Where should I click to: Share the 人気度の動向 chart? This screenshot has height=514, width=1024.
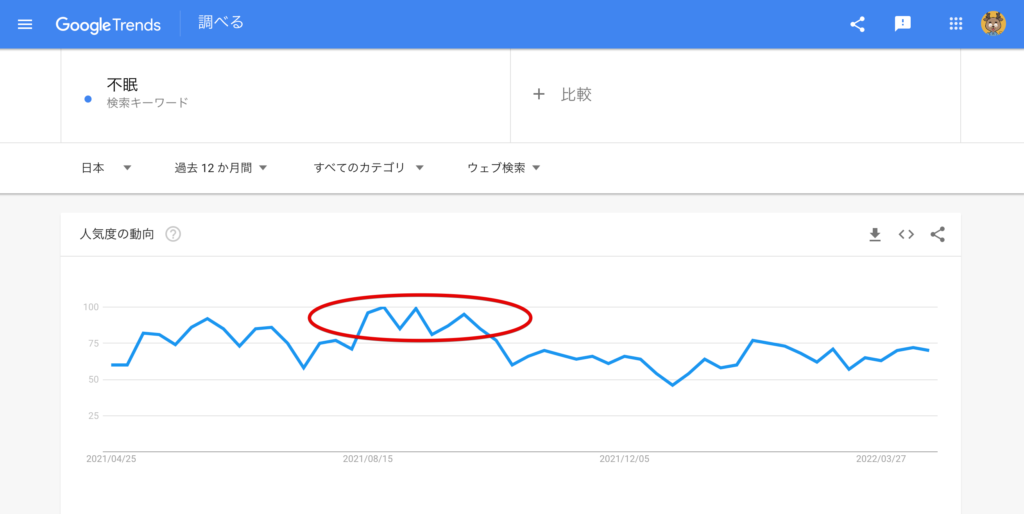point(937,234)
